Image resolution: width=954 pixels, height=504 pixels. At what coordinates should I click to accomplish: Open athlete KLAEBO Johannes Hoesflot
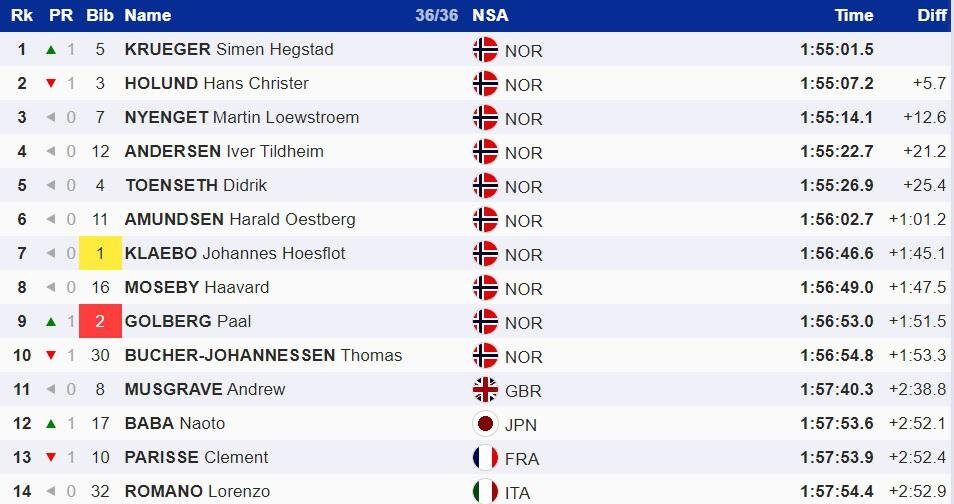235,253
